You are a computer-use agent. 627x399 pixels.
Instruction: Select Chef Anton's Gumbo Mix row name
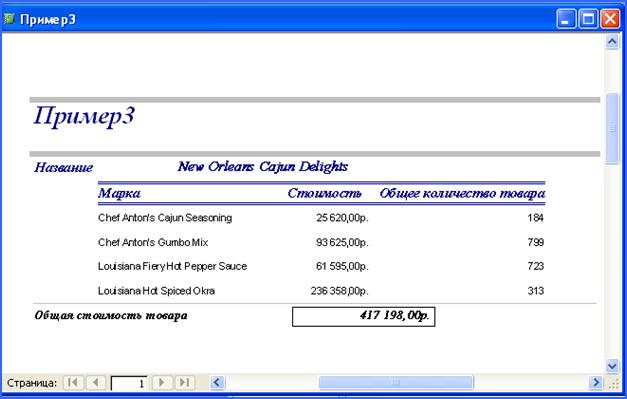click(x=153, y=242)
